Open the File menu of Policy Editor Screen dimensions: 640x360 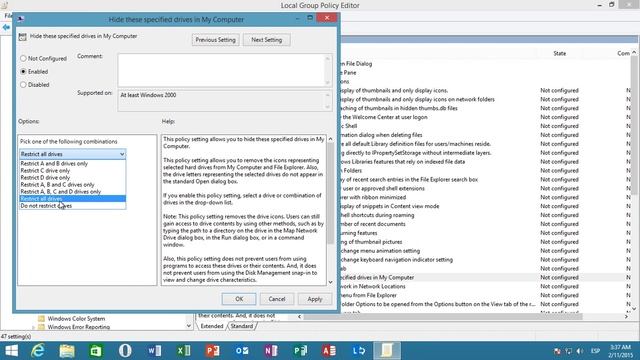click(x=7, y=16)
